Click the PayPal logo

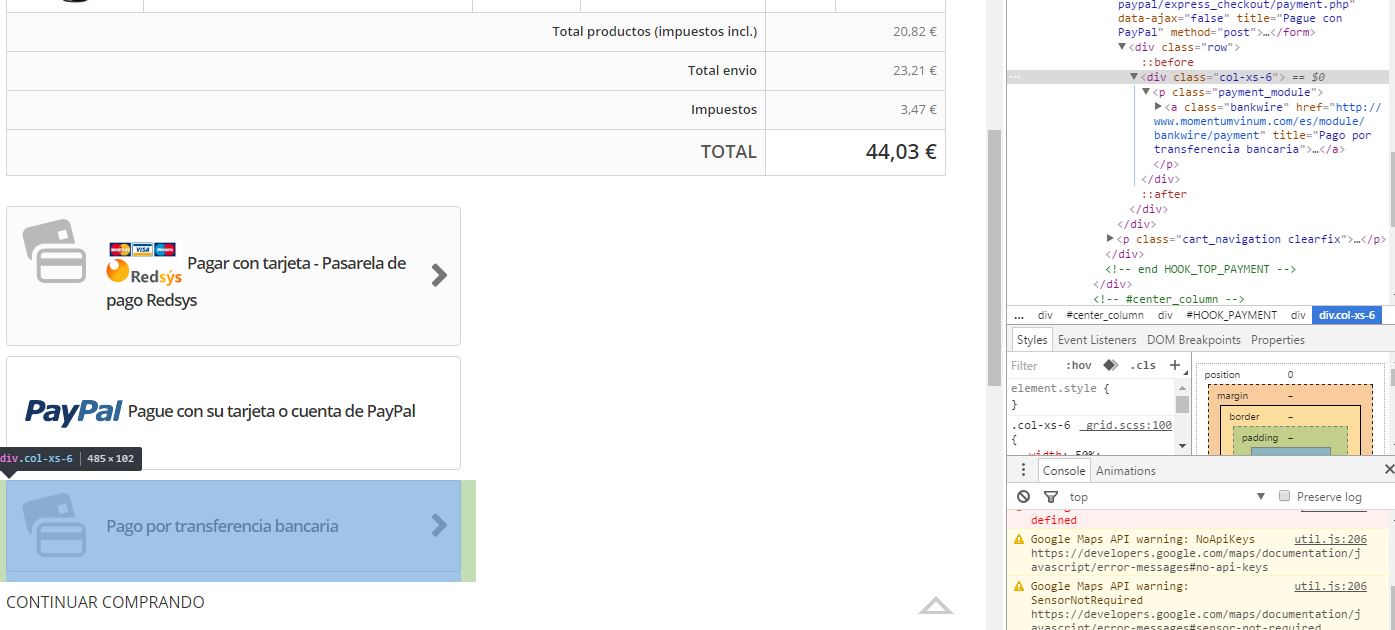73,411
